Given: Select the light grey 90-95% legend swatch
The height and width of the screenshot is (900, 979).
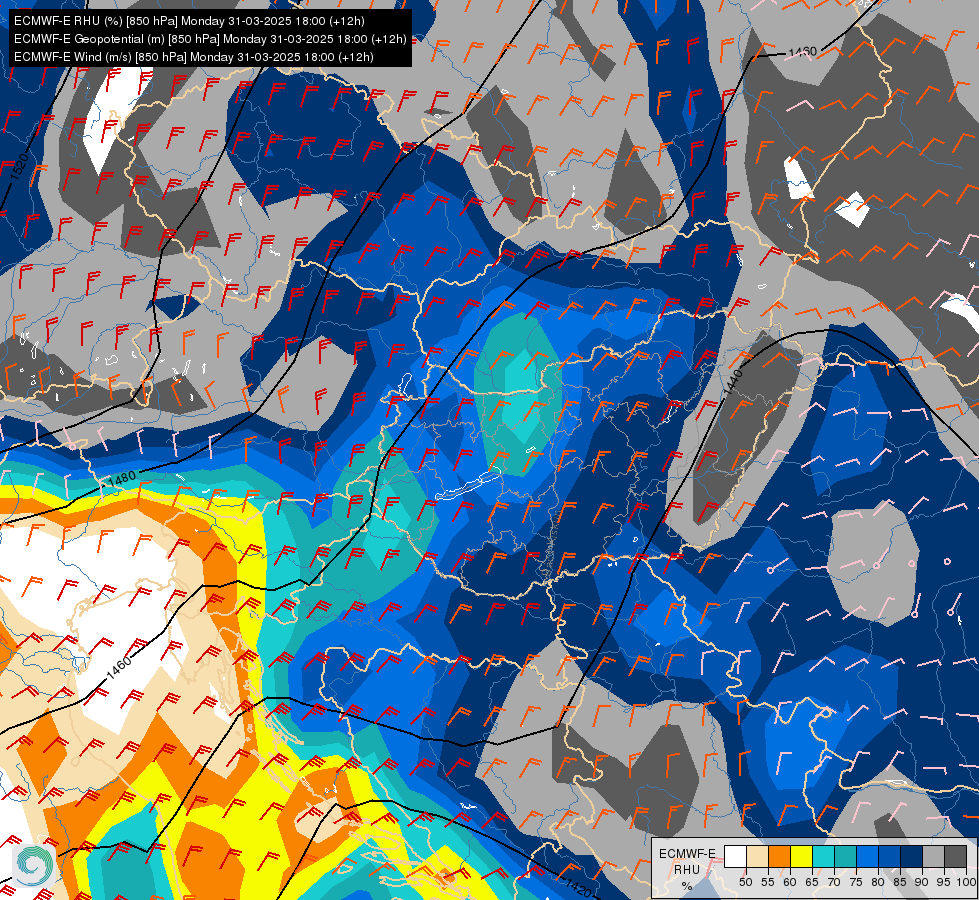Looking at the screenshot, I should point(933,856).
